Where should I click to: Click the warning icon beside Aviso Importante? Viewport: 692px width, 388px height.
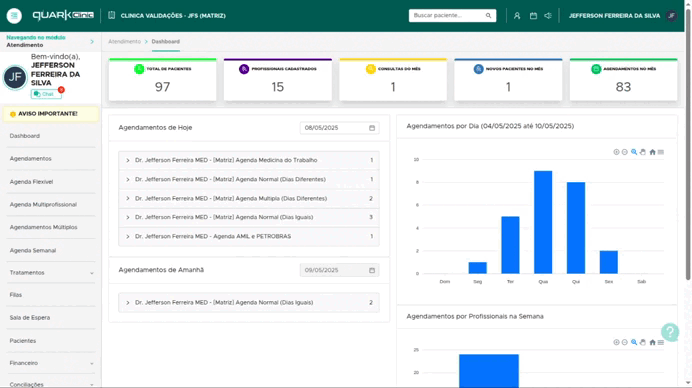click(x=13, y=114)
